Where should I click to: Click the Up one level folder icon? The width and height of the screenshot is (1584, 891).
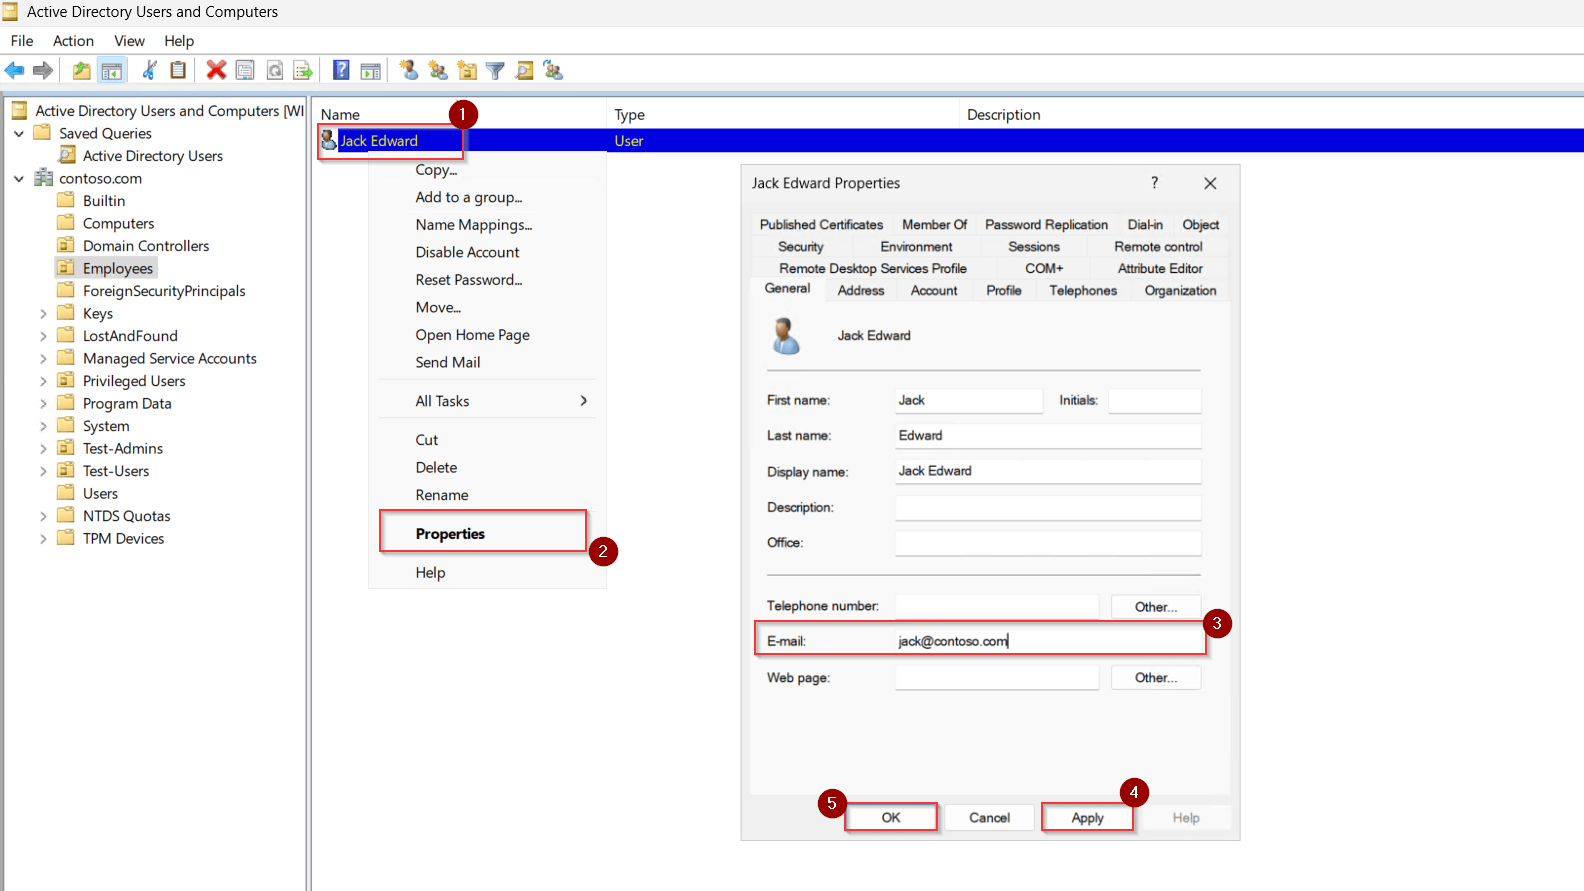(82, 70)
